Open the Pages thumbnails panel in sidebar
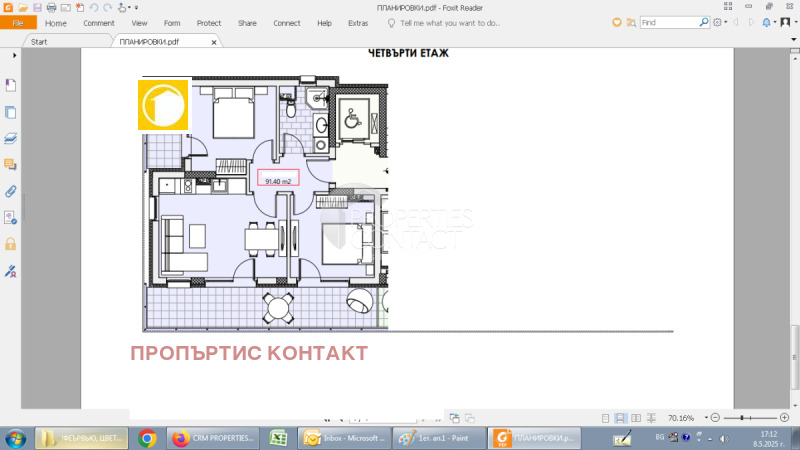Screen dimensions: 800x450 click(10, 112)
